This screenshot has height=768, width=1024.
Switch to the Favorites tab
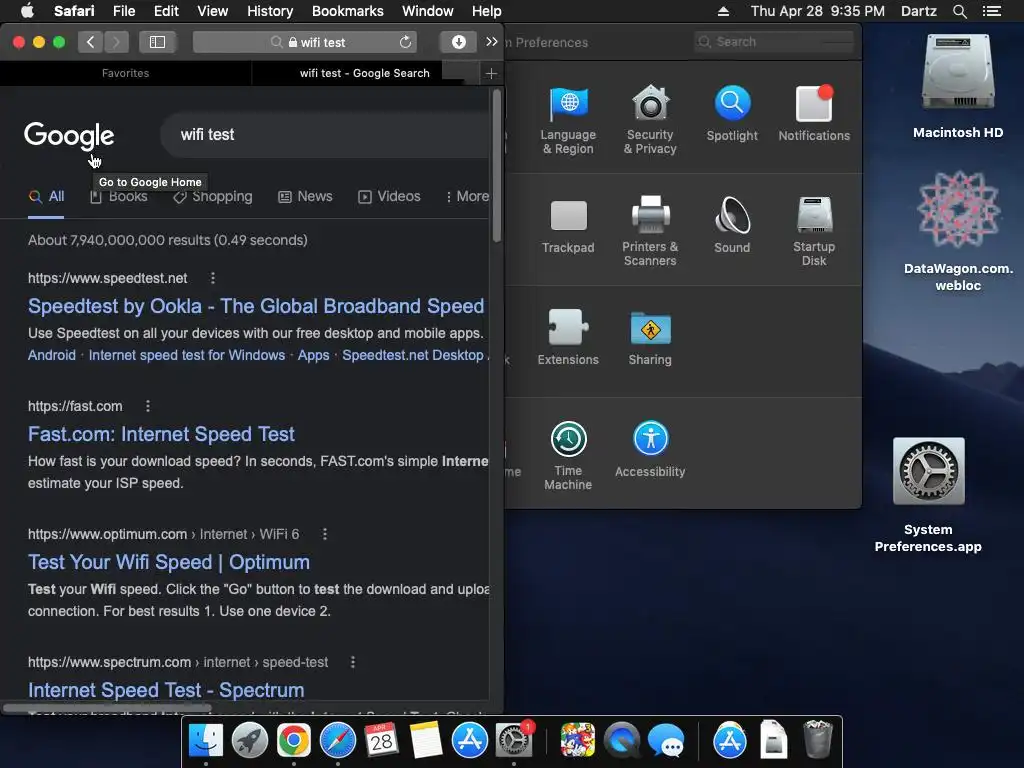[125, 73]
